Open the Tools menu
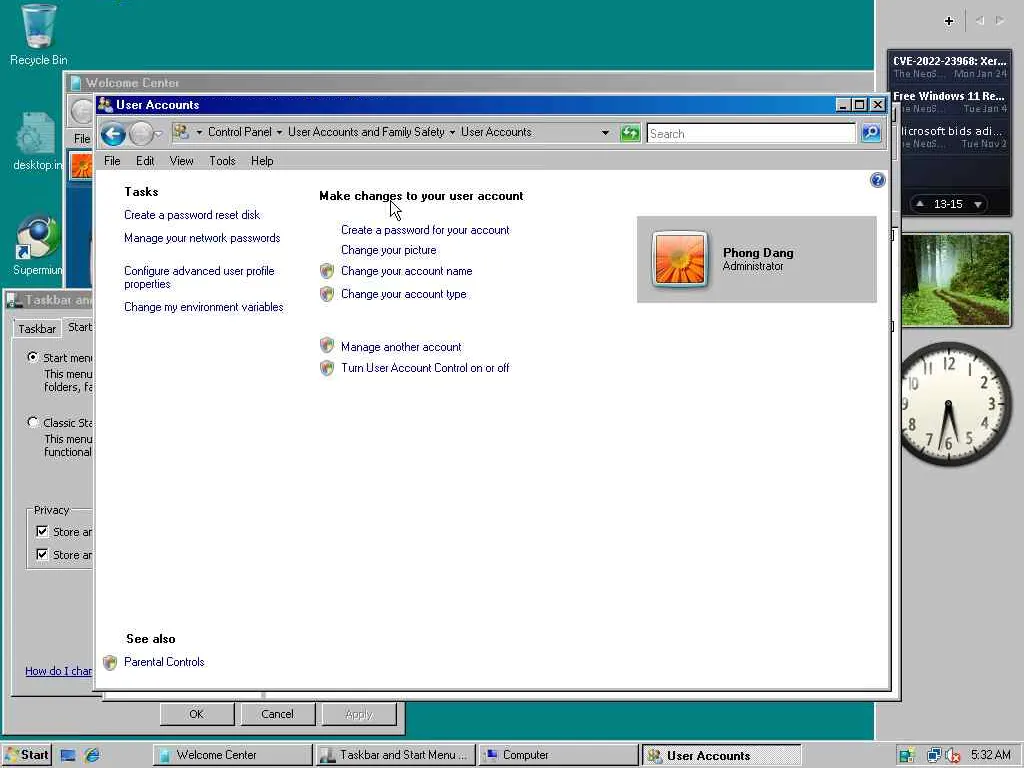 point(222,161)
